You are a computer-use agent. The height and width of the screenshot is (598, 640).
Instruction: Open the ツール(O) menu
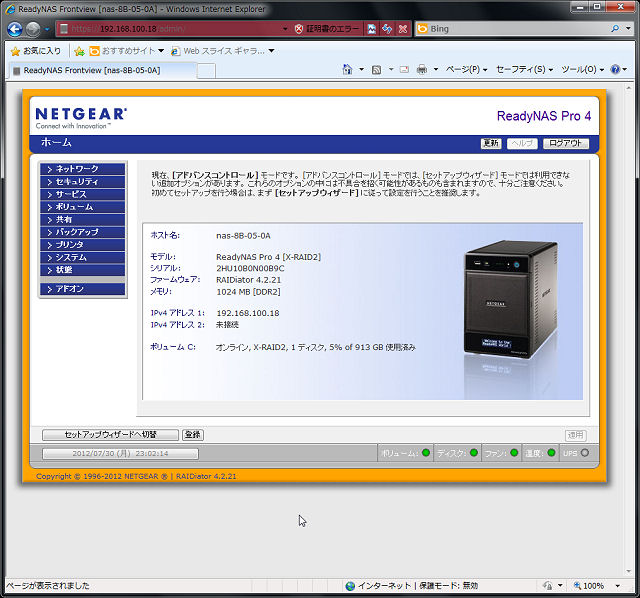582,70
